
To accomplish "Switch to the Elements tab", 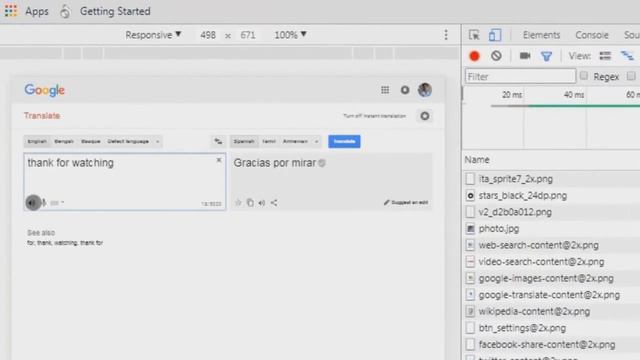I will [x=541, y=35].
